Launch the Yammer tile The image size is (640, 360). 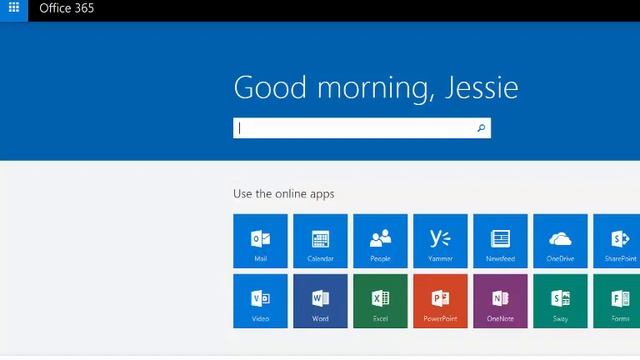[x=440, y=241]
